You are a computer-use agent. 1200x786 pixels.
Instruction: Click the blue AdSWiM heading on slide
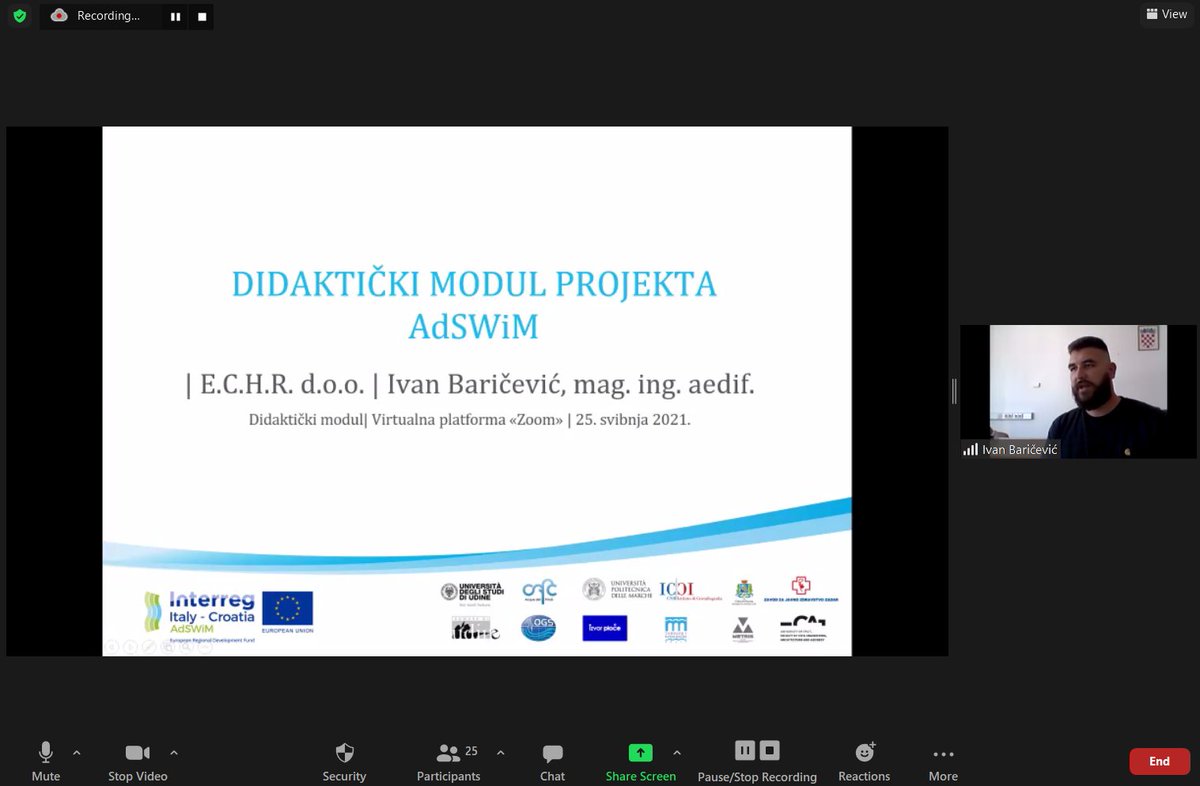(x=473, y=327)
